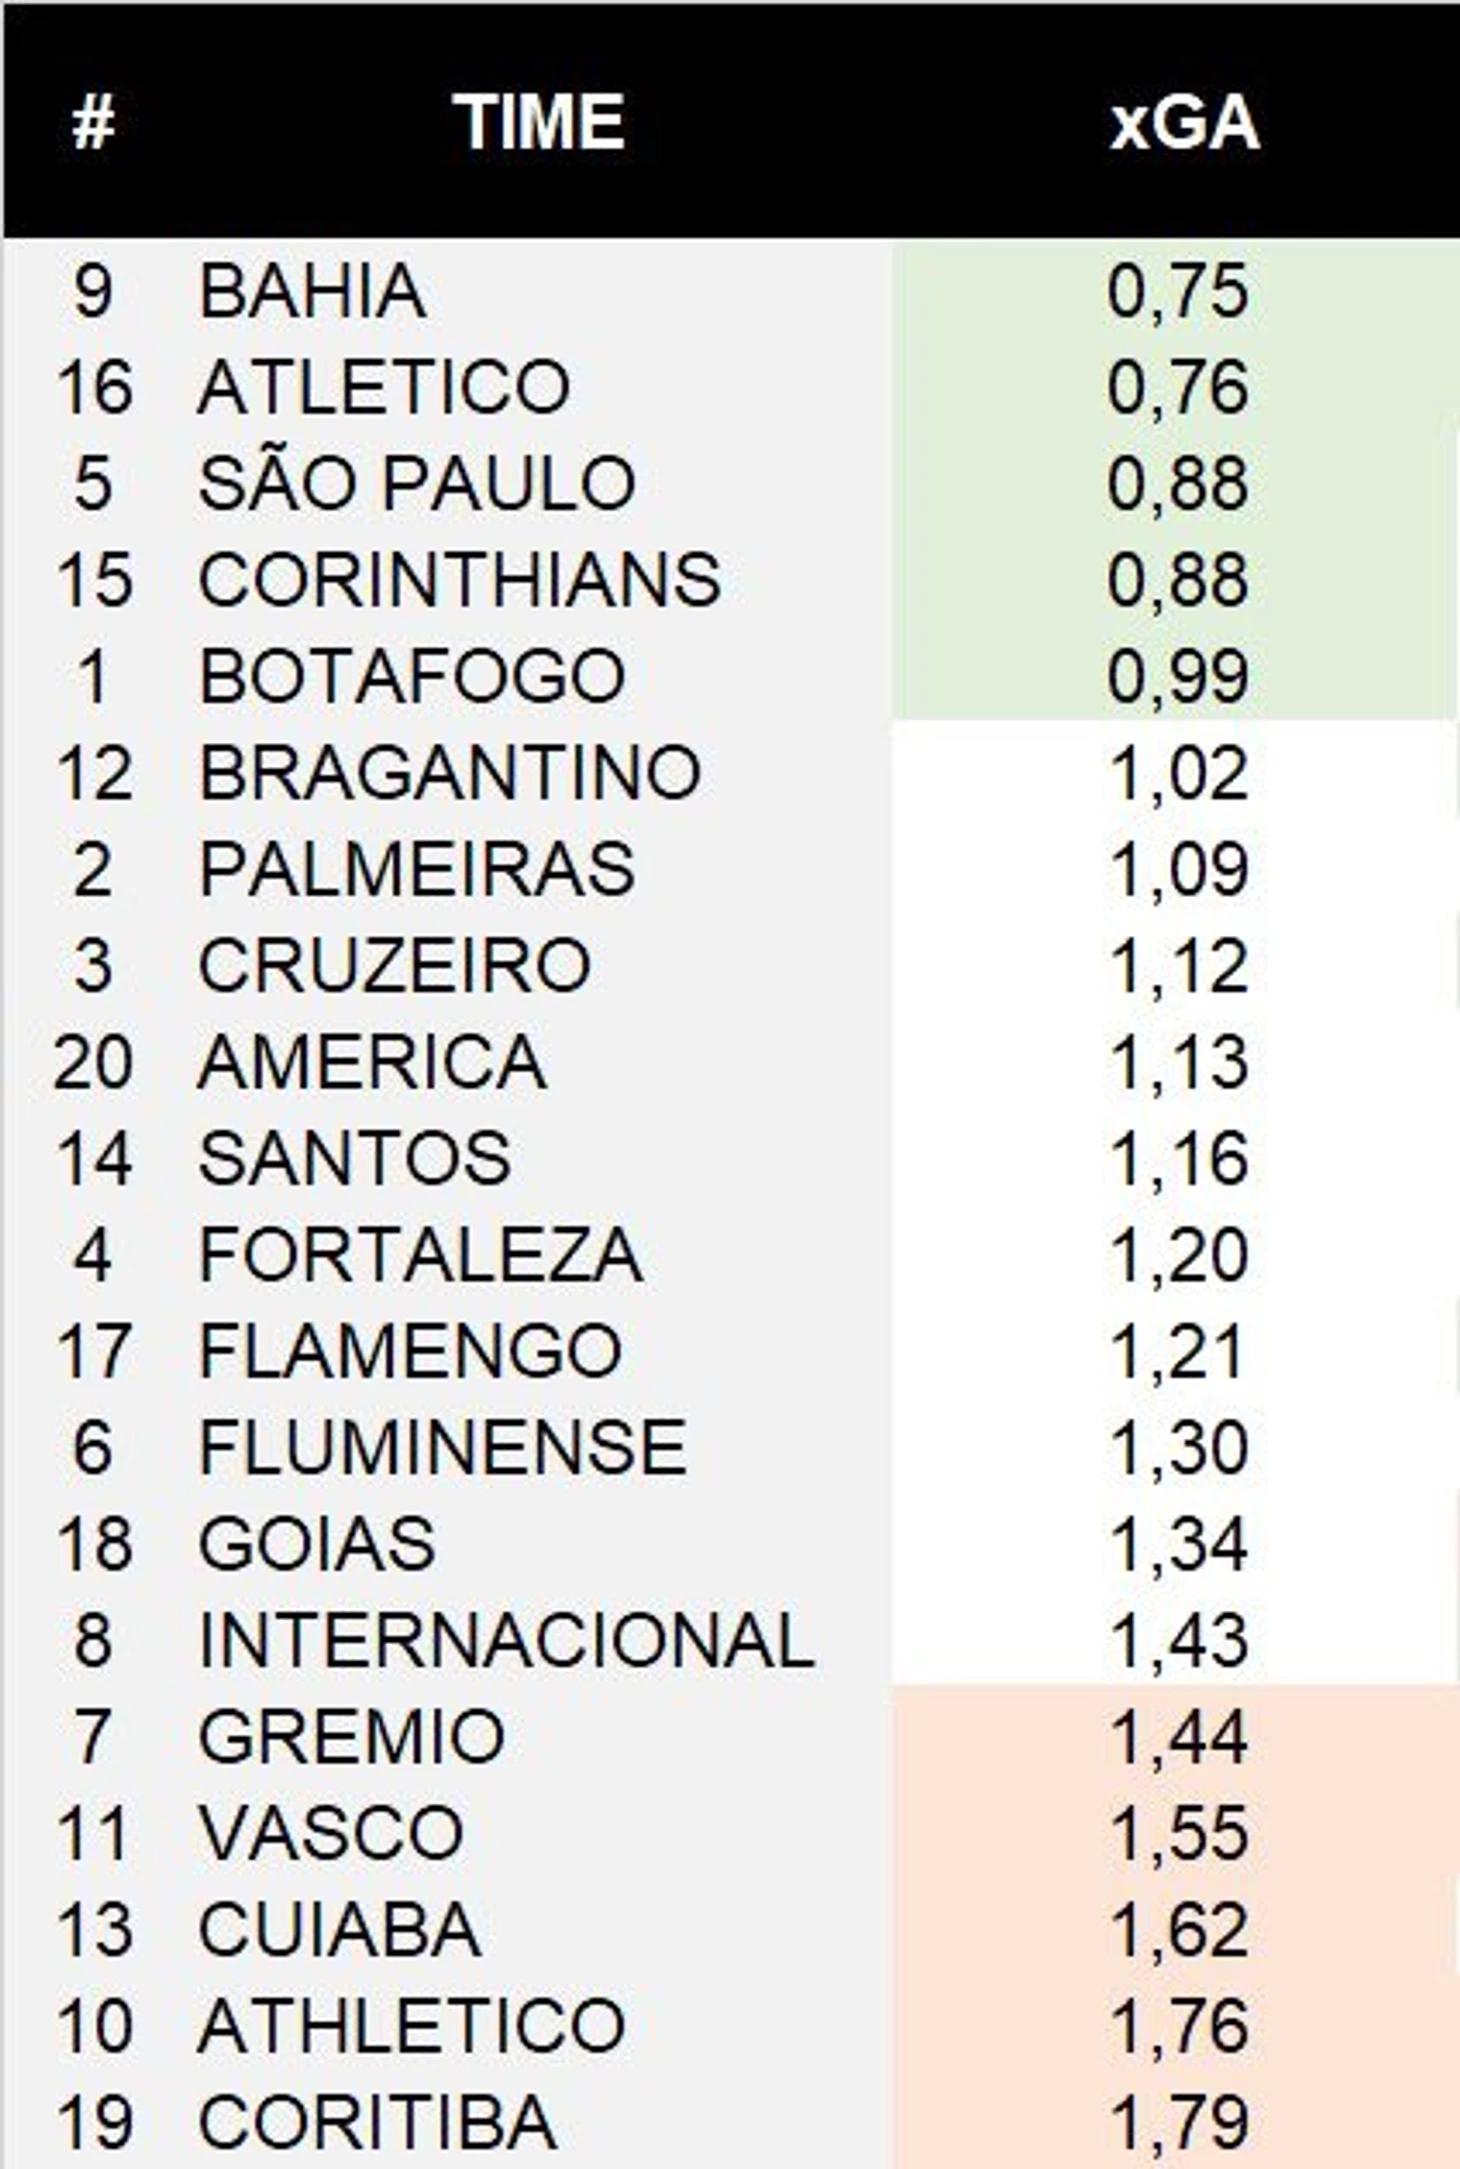Image resolution: width=1460 pixels, height=2169 pixels.
Task: Select PALMEIRAS xGA value 1,09
Action: point(1180,870)
